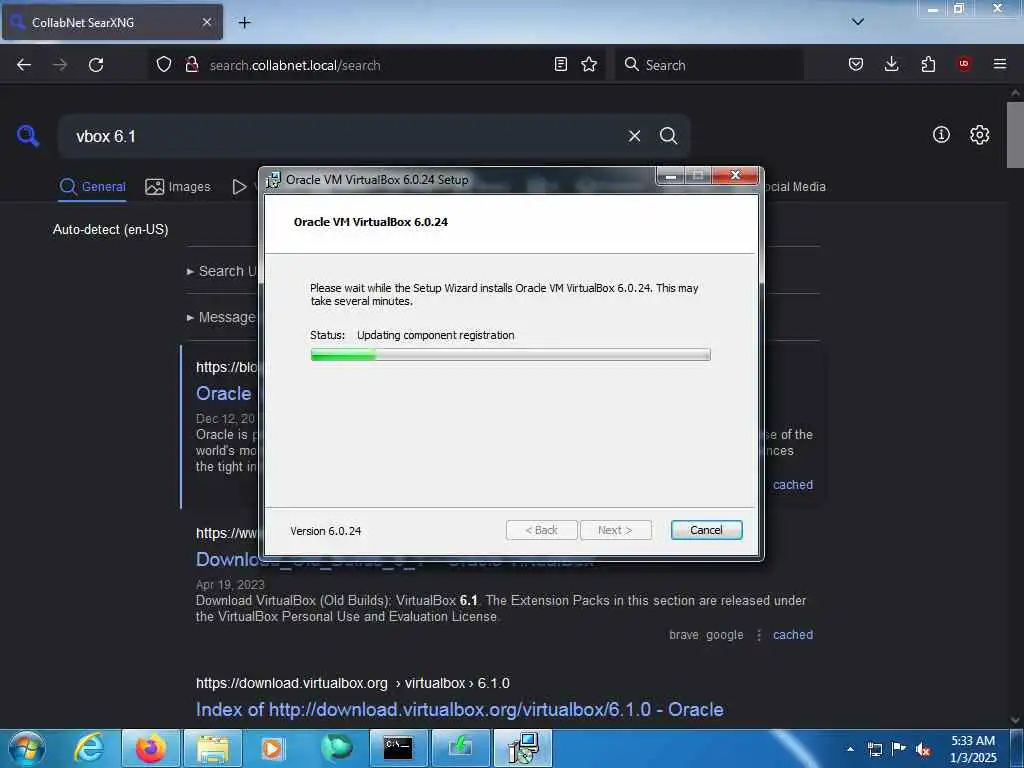The width and height of the screenshot is (1024, 768).
Task: Open a new browser tab
Action: point(244,23)
